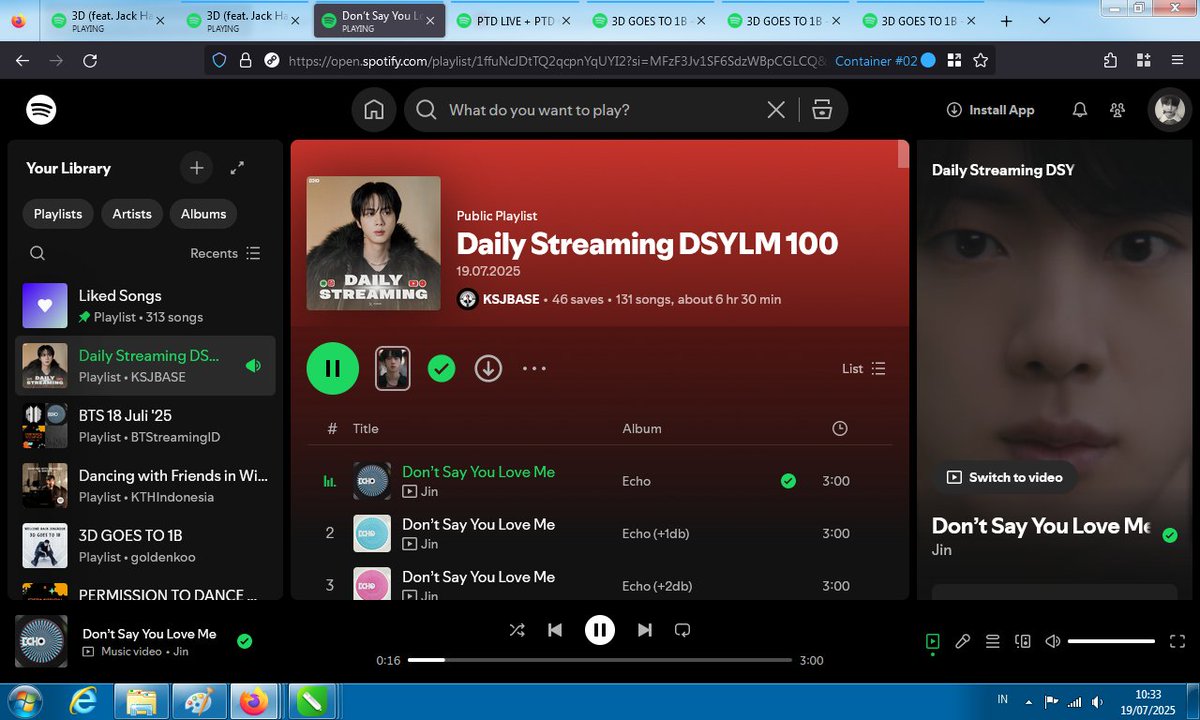Toggle the Now Playing view
This screenshot has width=1200, height=720.
932,641
